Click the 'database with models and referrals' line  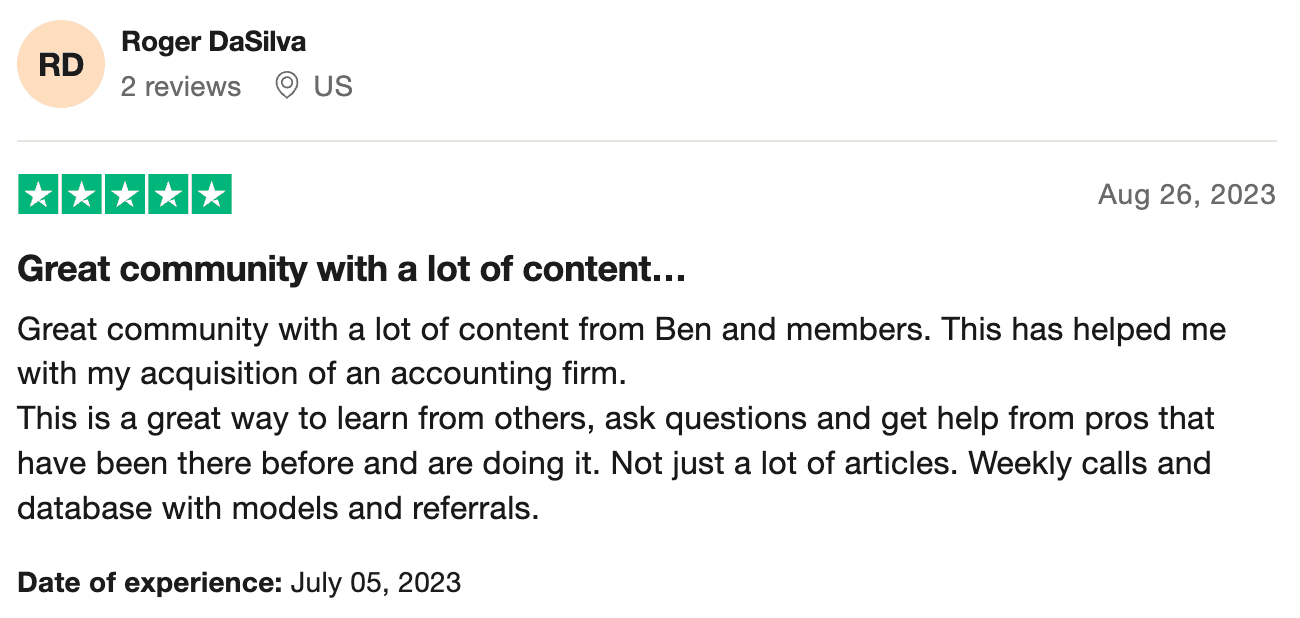[x=278, y=509]
